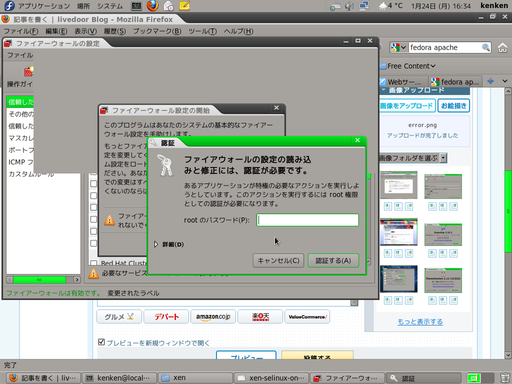The image size is (512, 384).
Task: Select the カスタムルール entry in firewall sidebar
Action: click(31, 174)
